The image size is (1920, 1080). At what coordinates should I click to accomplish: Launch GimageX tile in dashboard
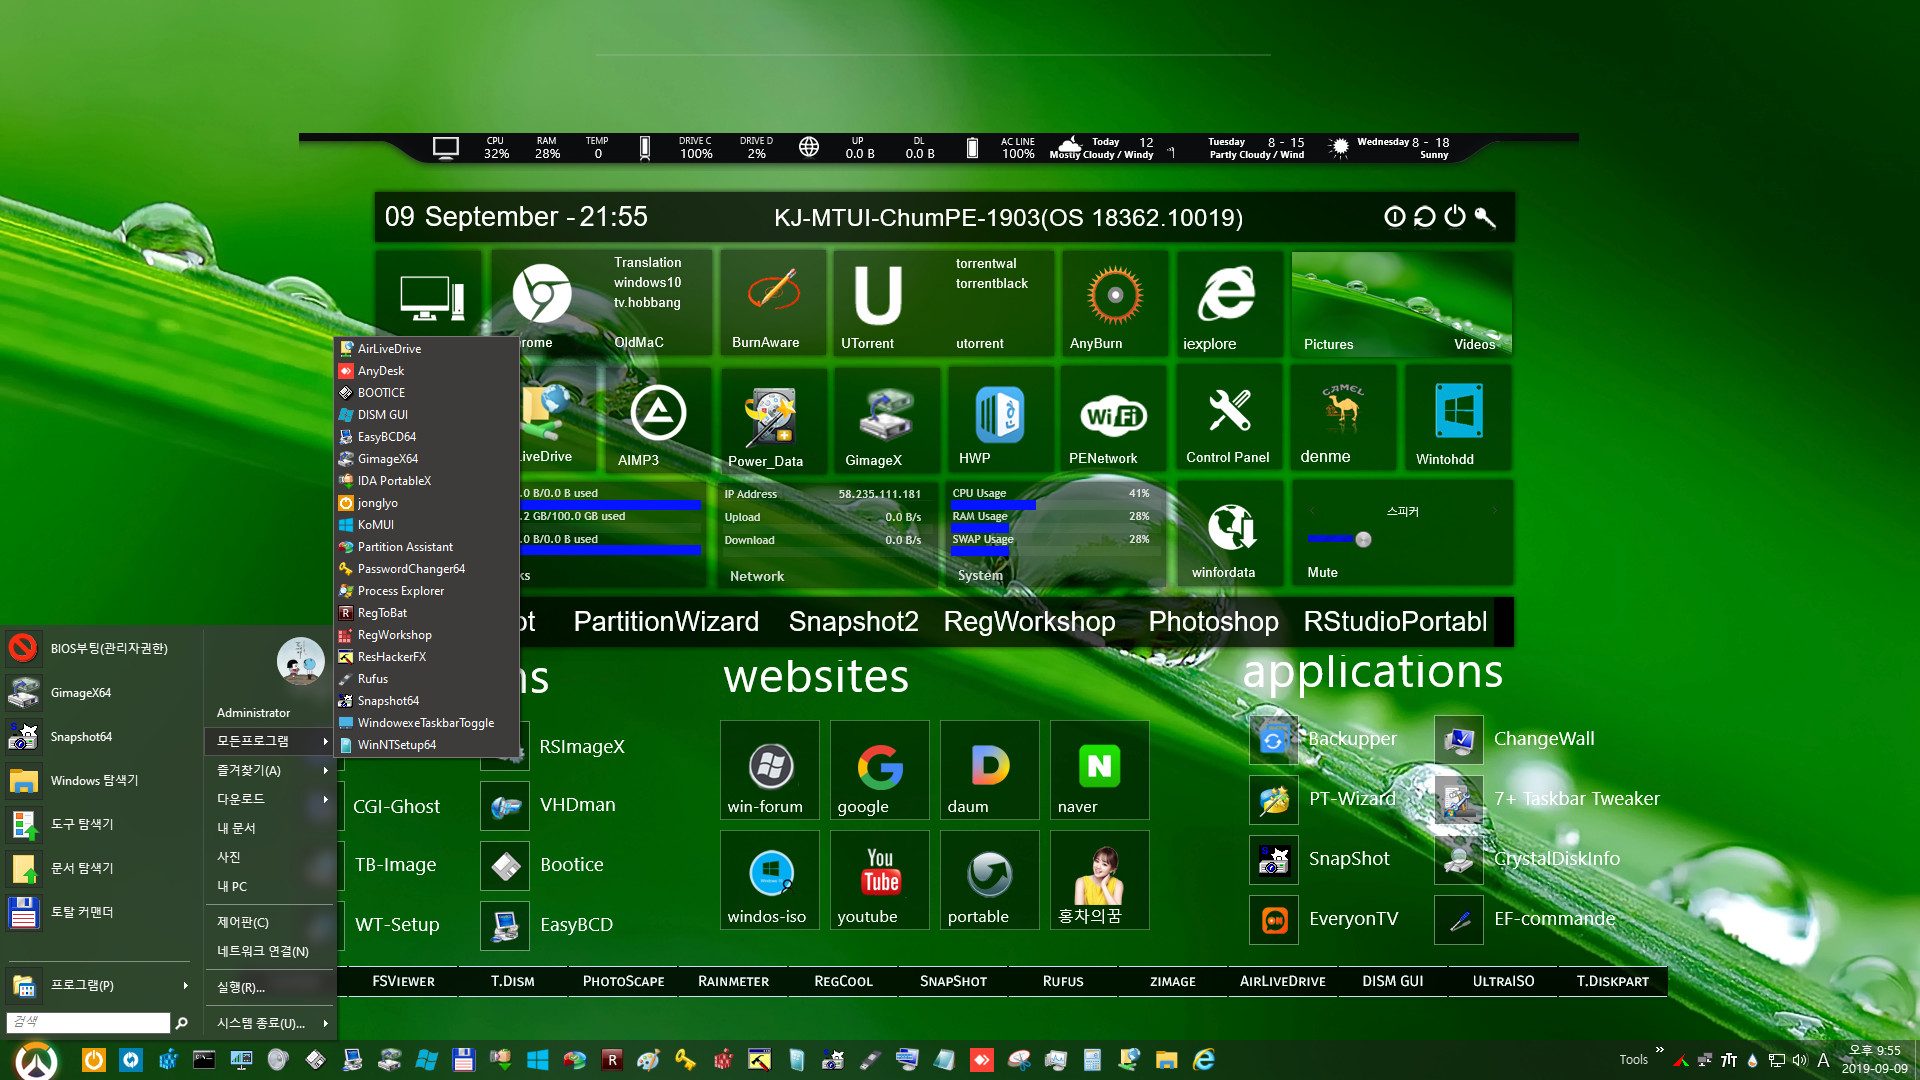tap(886, 418)
